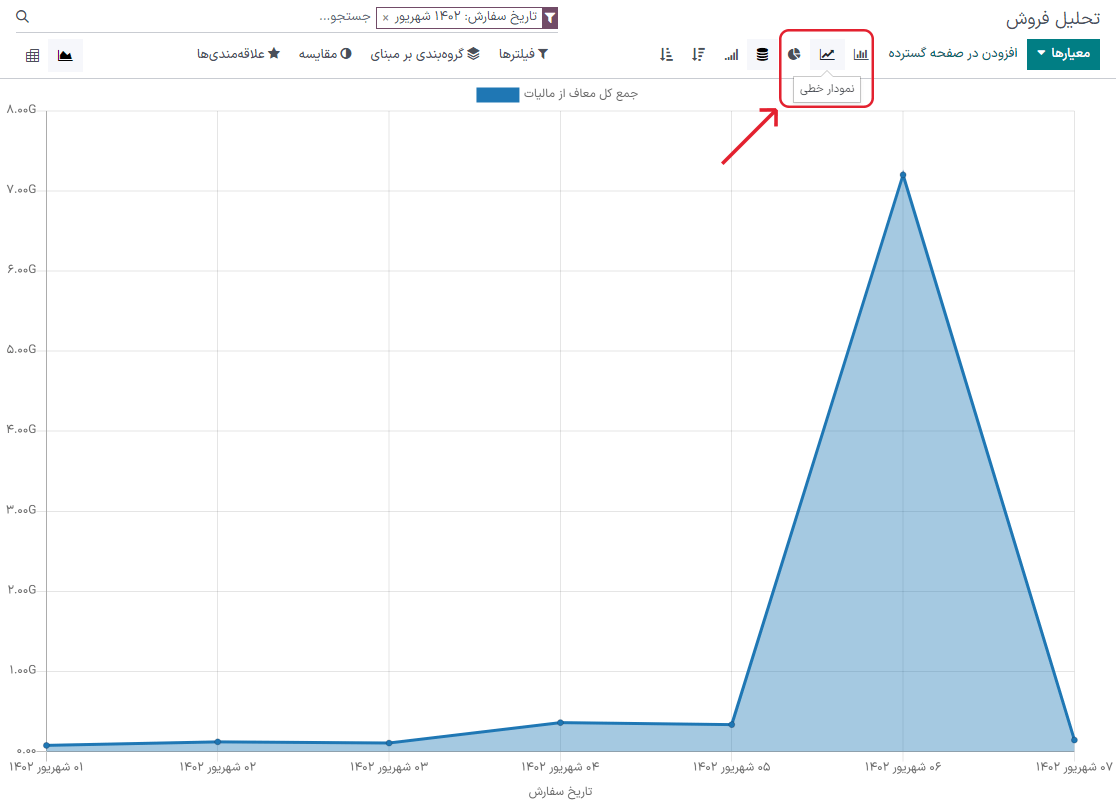
Task: Toggle dataset visibility via legend label
Action: click(581, 94)
